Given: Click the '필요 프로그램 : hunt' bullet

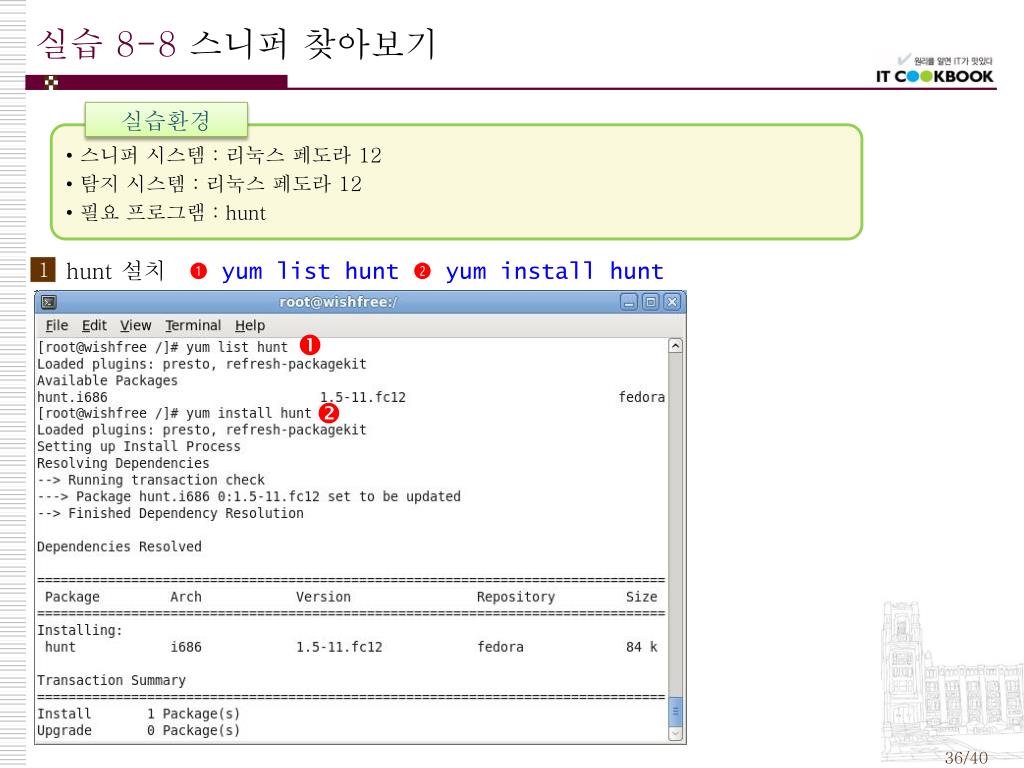Looking at the screenshot, I should pos(166,213).
